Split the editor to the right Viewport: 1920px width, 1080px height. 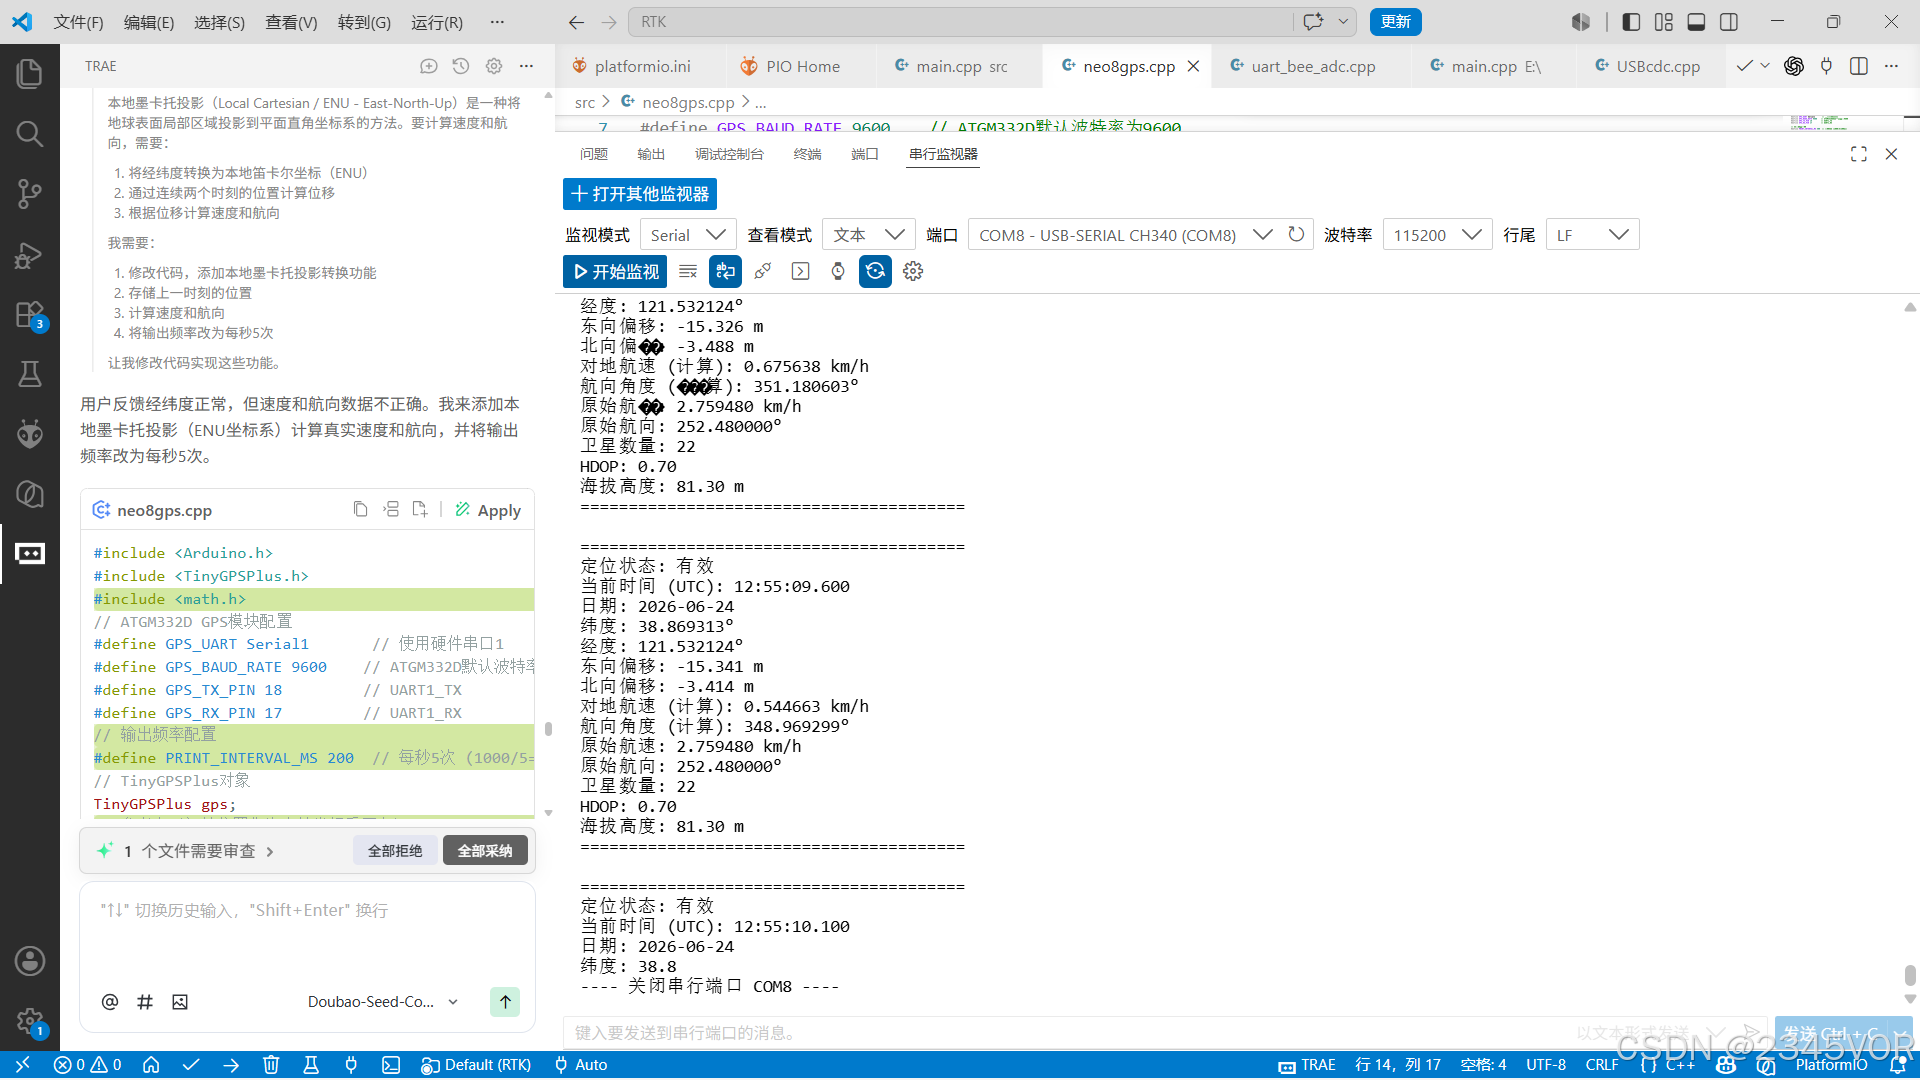[1859, 66]
